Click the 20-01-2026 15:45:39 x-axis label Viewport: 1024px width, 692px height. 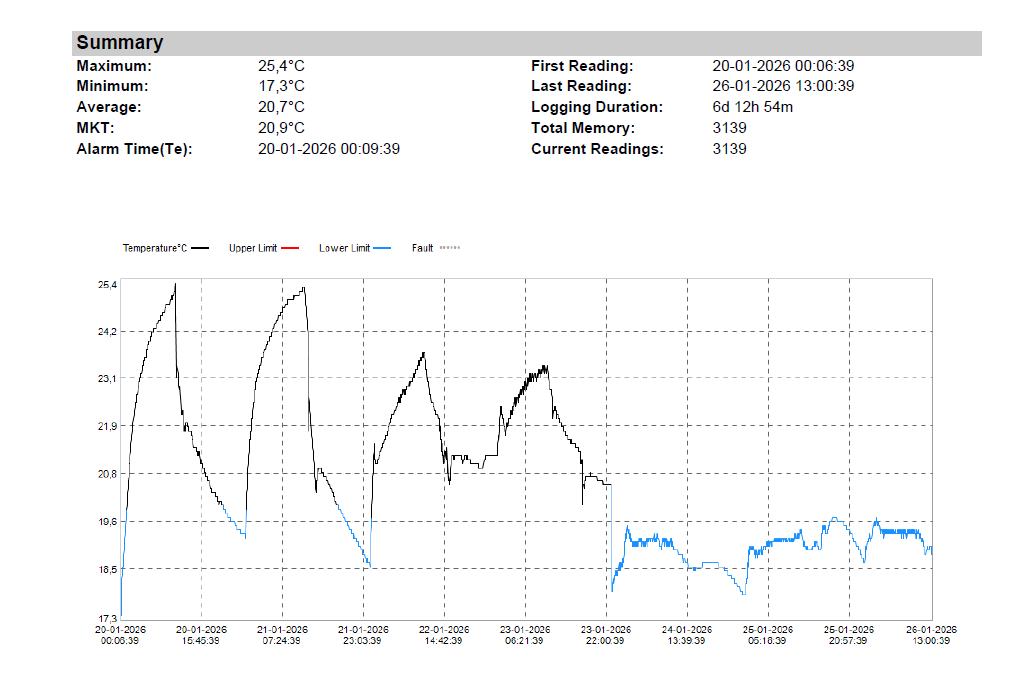[x=202, y=635]
